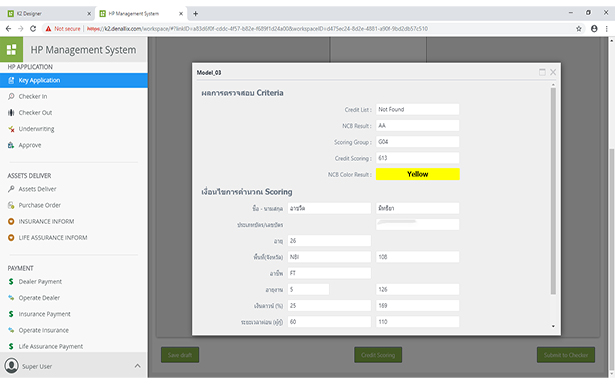Open Purchase Order page
Screen dimensions: 615x384
point(40,205)
